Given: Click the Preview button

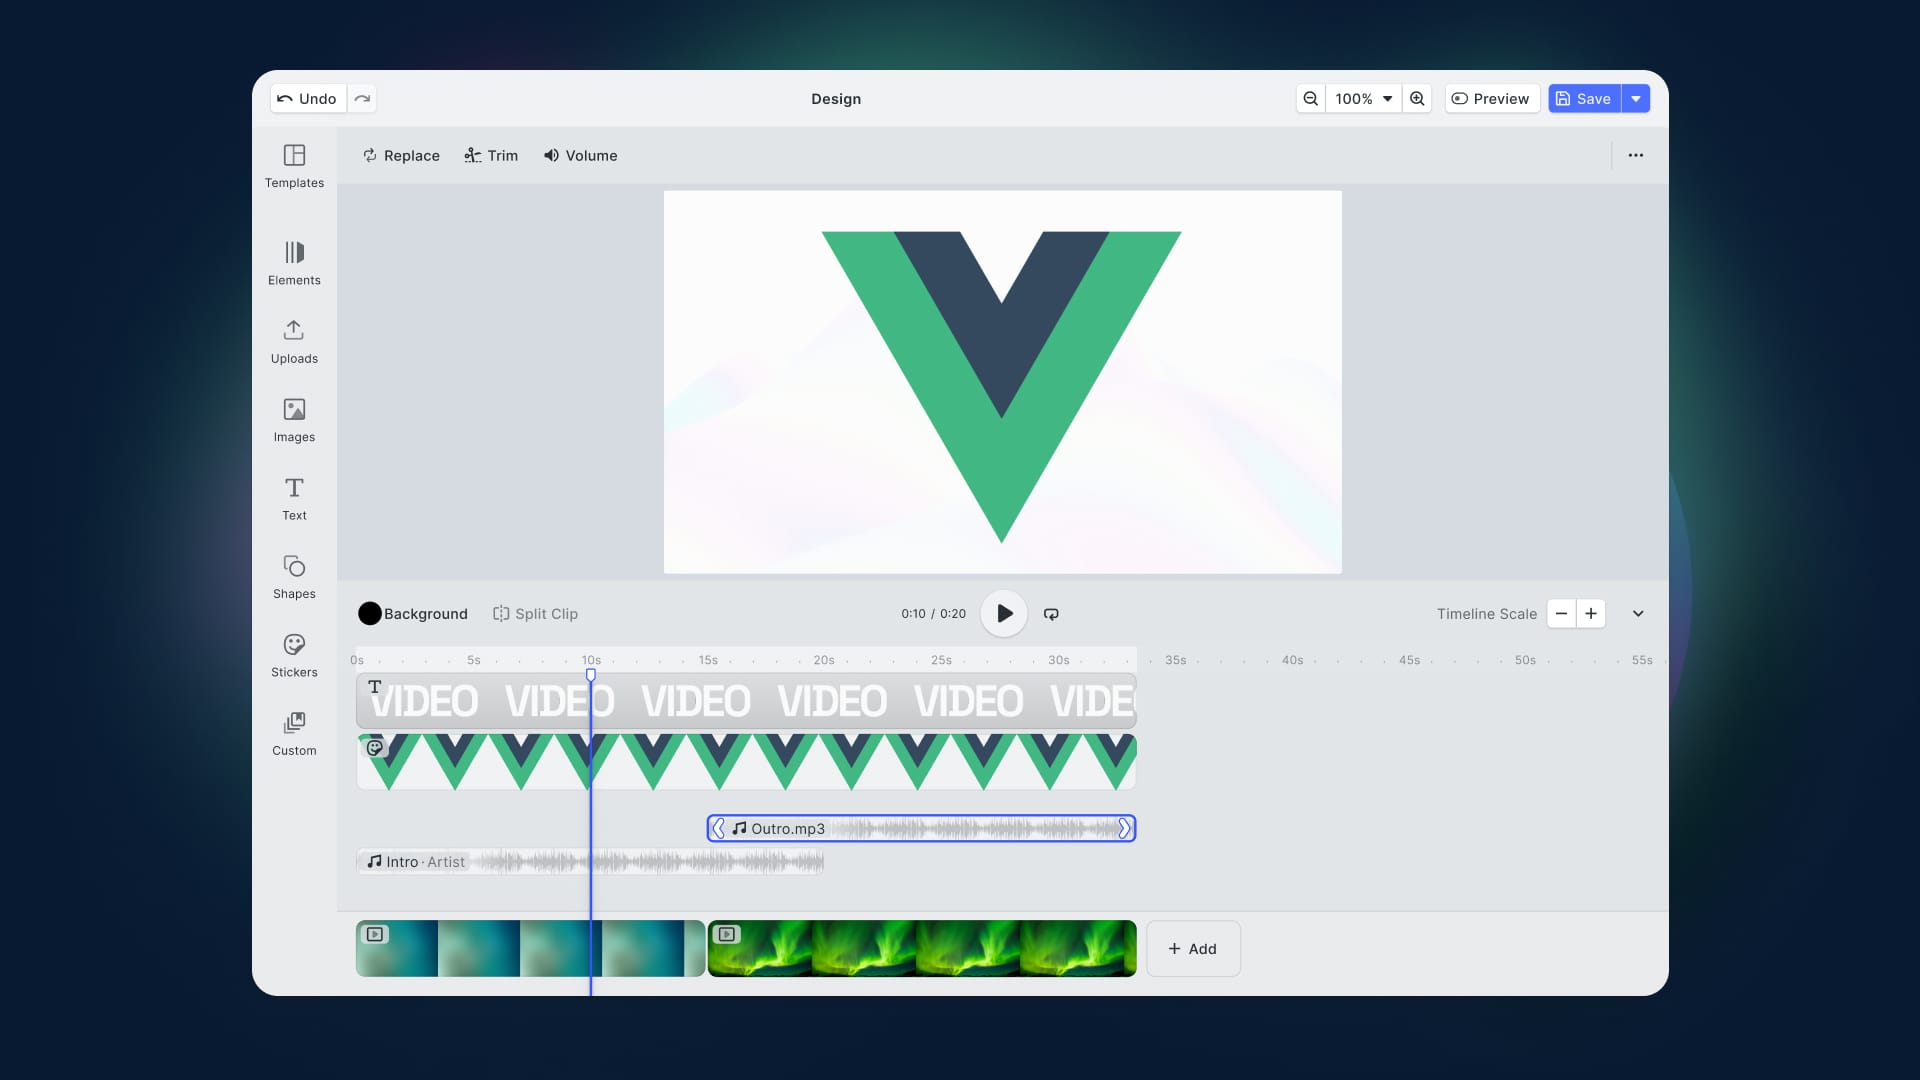Looking at the screenshot, I should (x=1490, y=98).
